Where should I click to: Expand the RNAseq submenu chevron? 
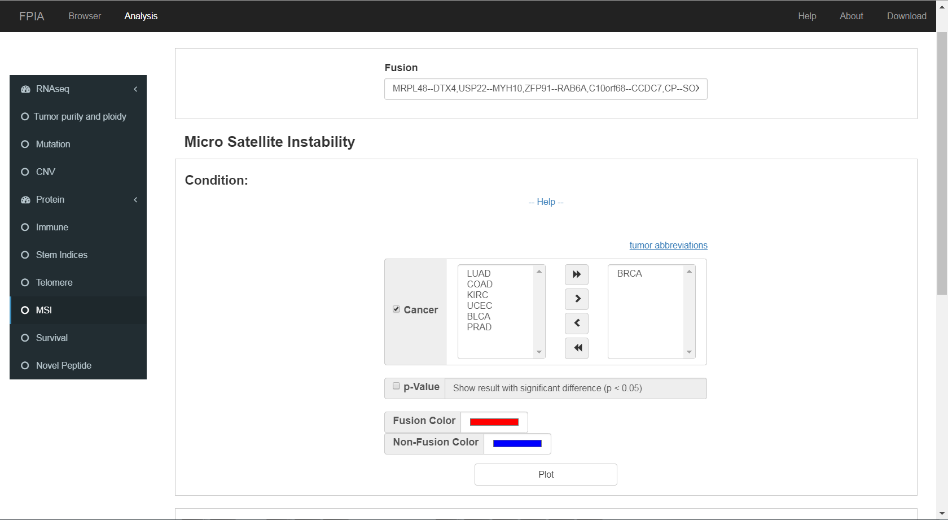[x=135, y=89]
